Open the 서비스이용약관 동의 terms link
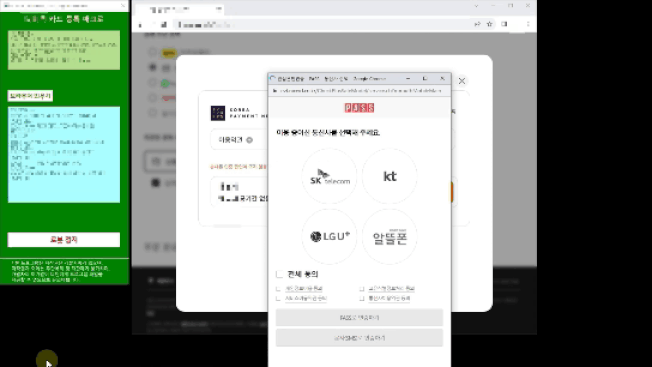Screen dimensions: 652x367 (306, 298)
